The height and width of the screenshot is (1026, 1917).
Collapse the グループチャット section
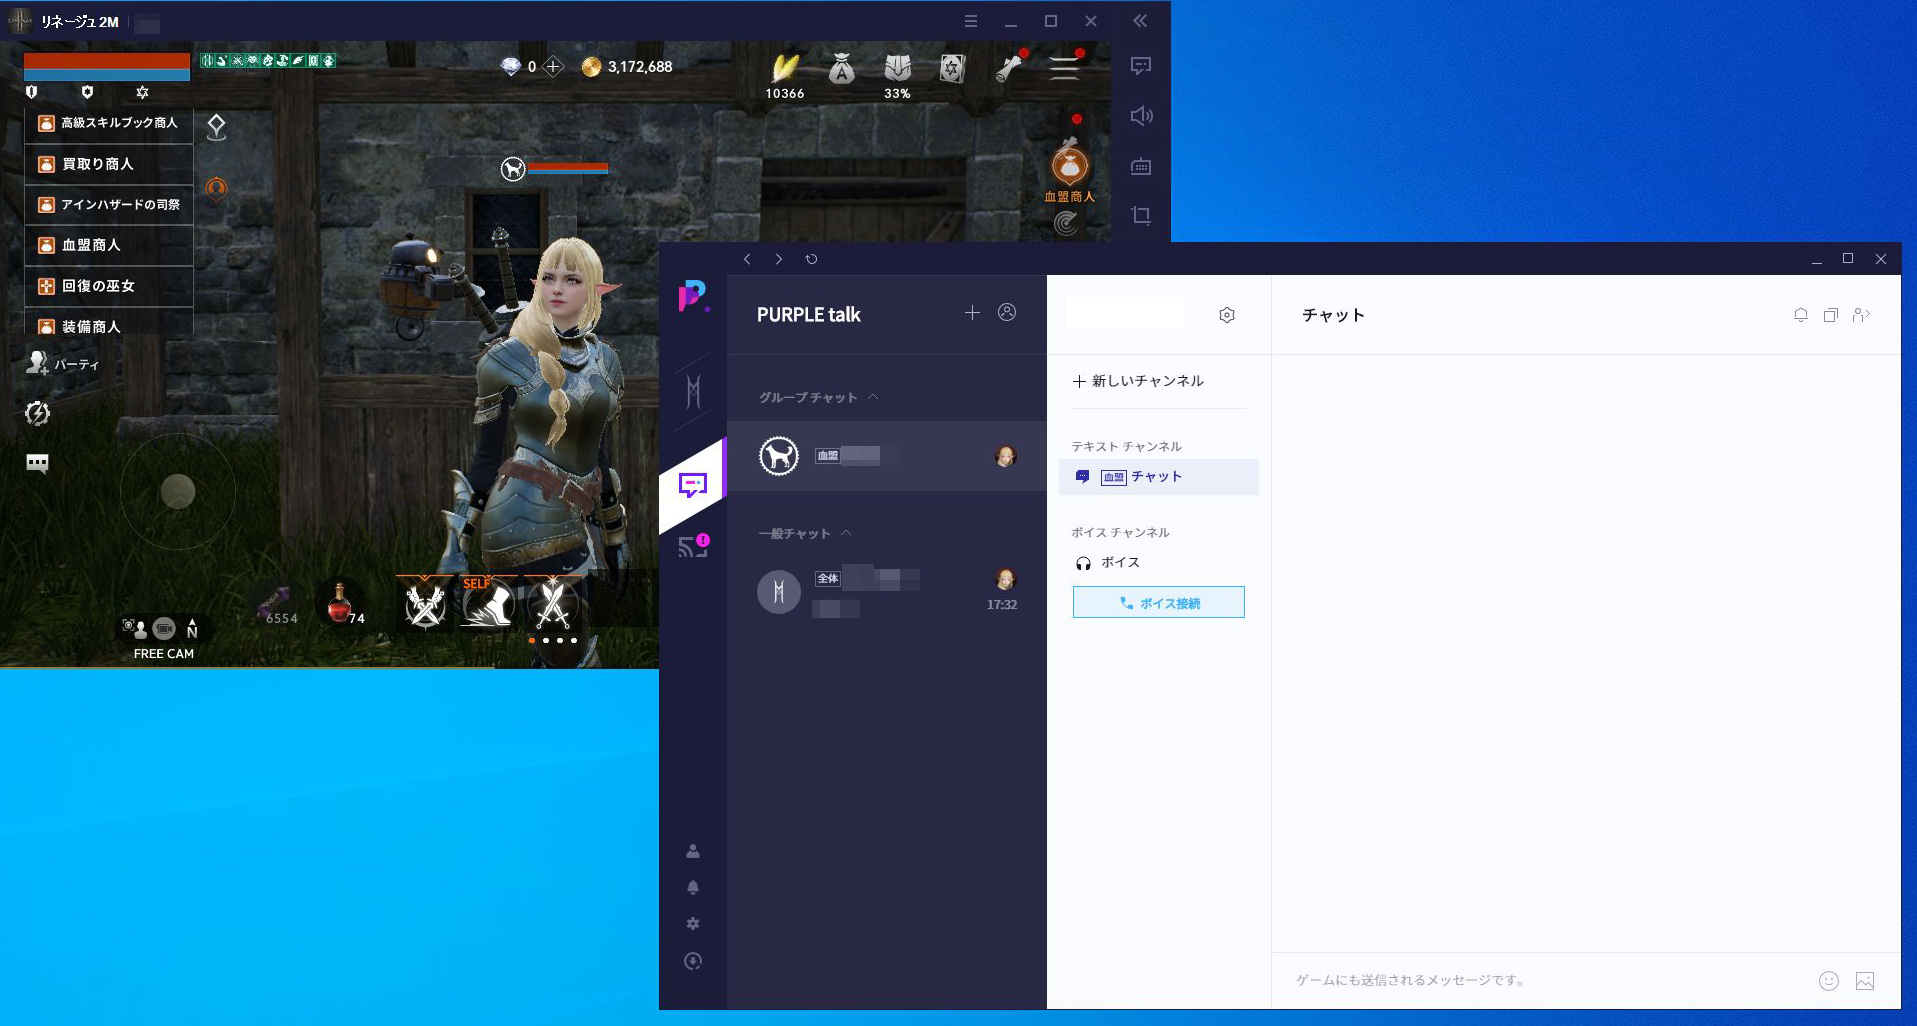pos(873,397)
